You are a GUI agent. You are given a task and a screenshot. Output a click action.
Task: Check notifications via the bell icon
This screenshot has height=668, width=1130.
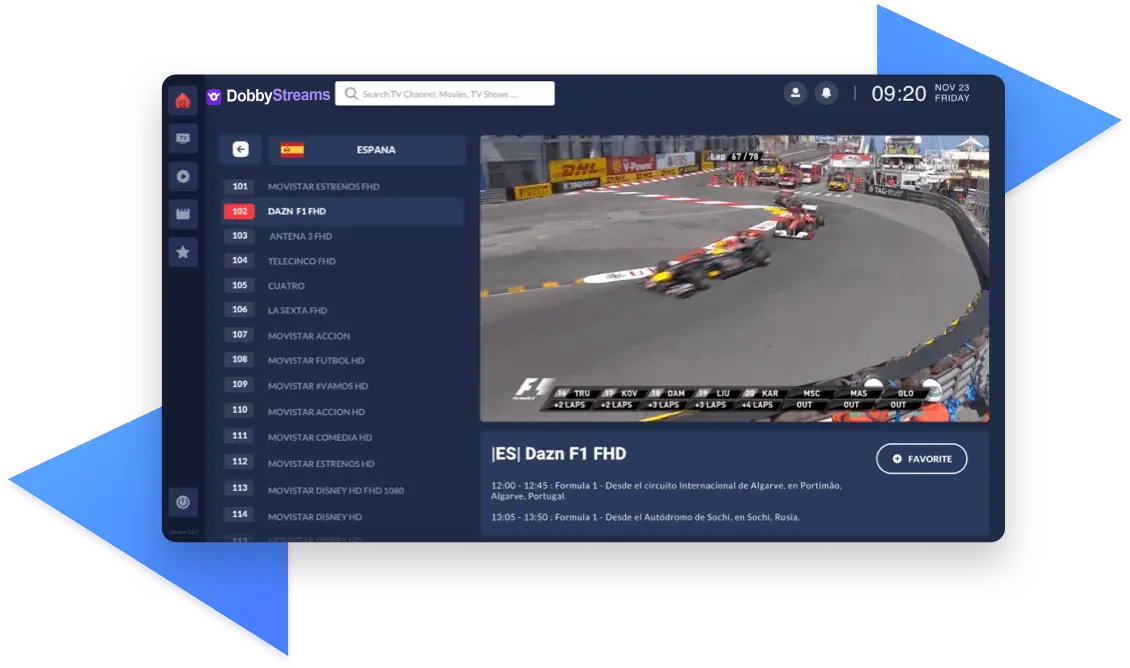coord(824,92)
